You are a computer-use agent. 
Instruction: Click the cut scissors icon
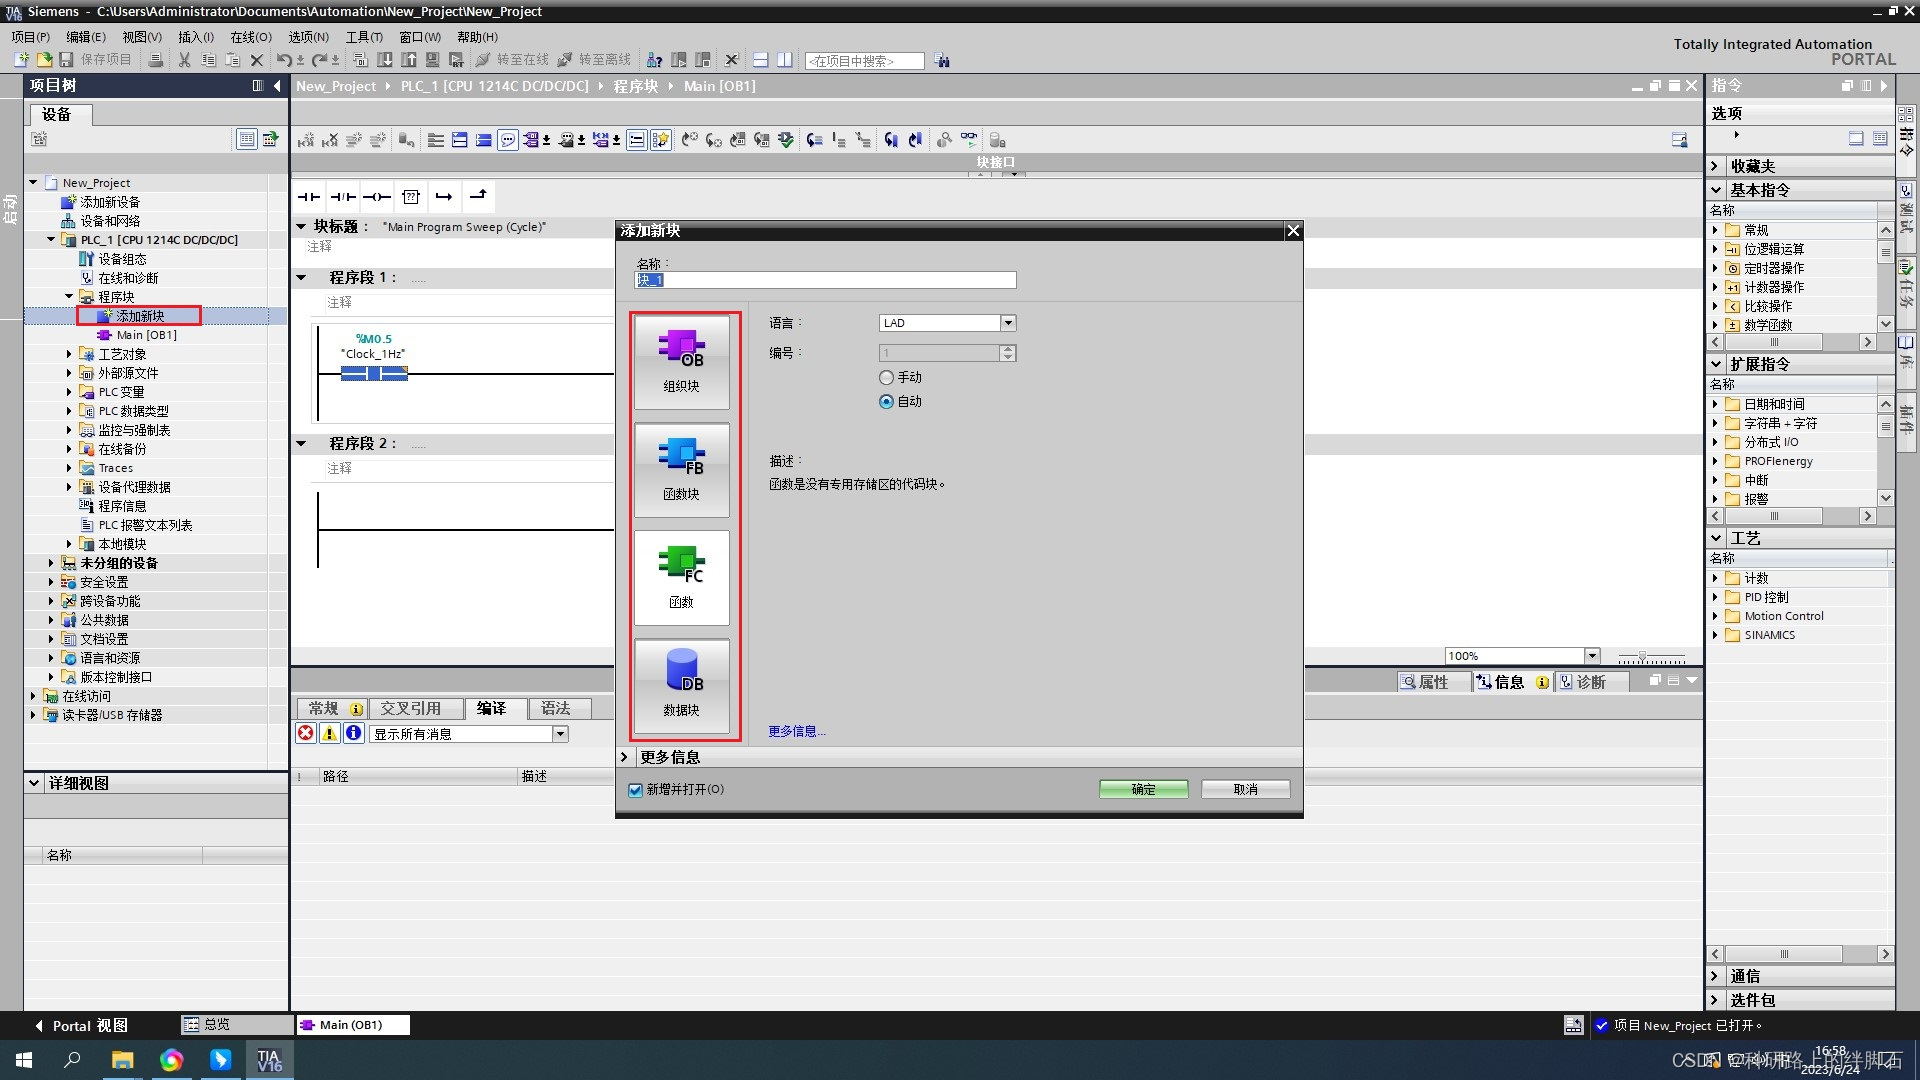tap(184, 60)
